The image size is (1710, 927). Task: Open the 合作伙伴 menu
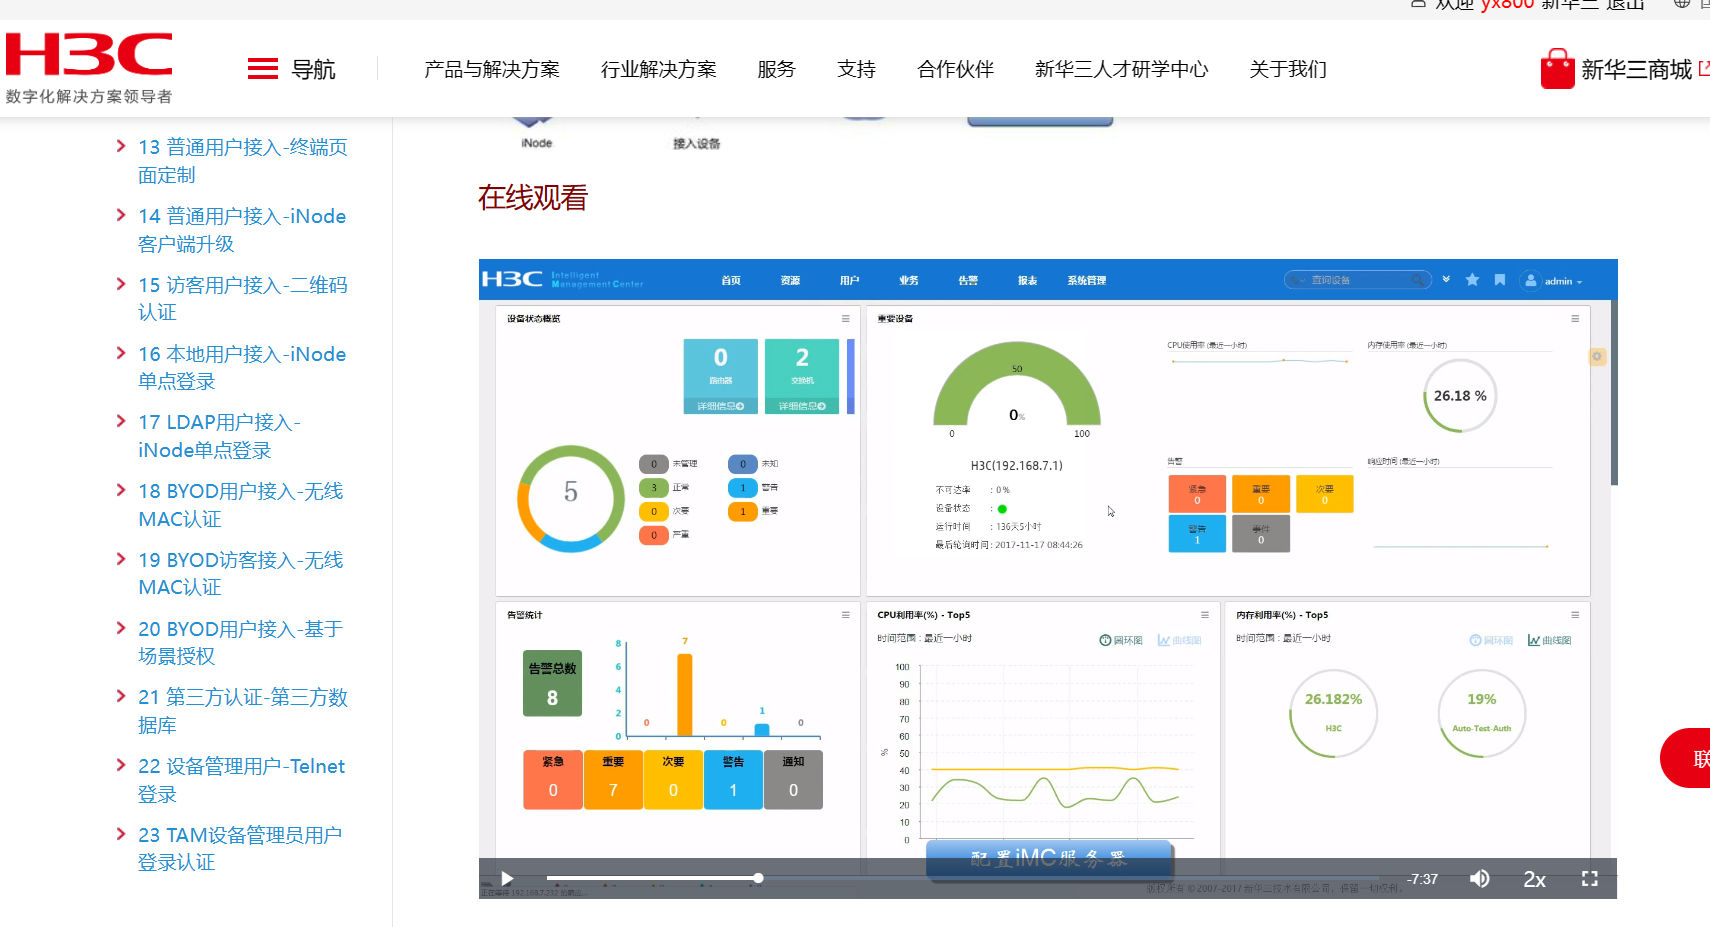tap(955, 69)
